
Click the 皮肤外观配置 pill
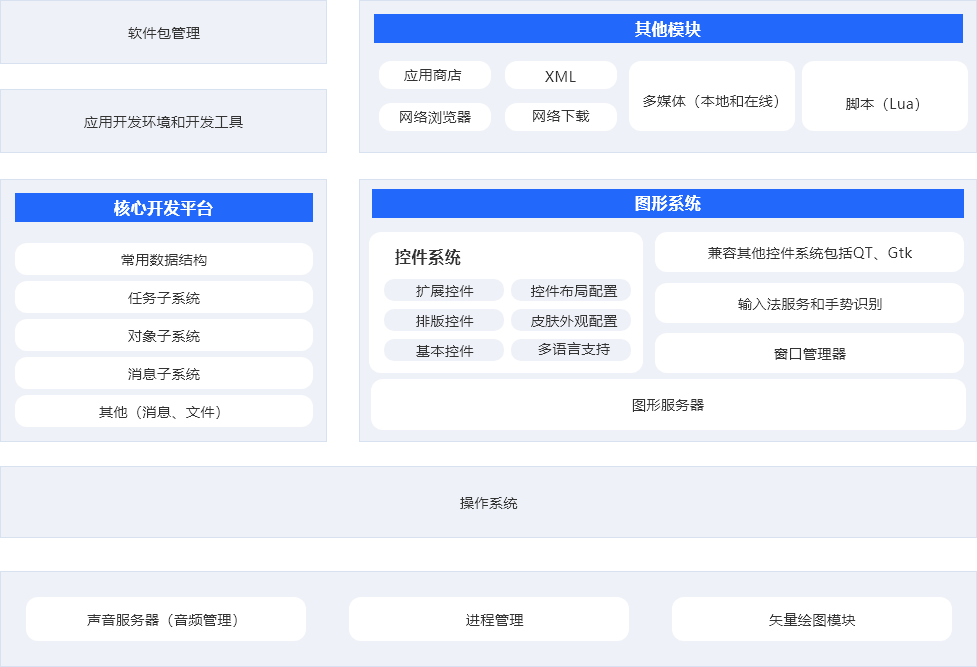coord(571,321)
